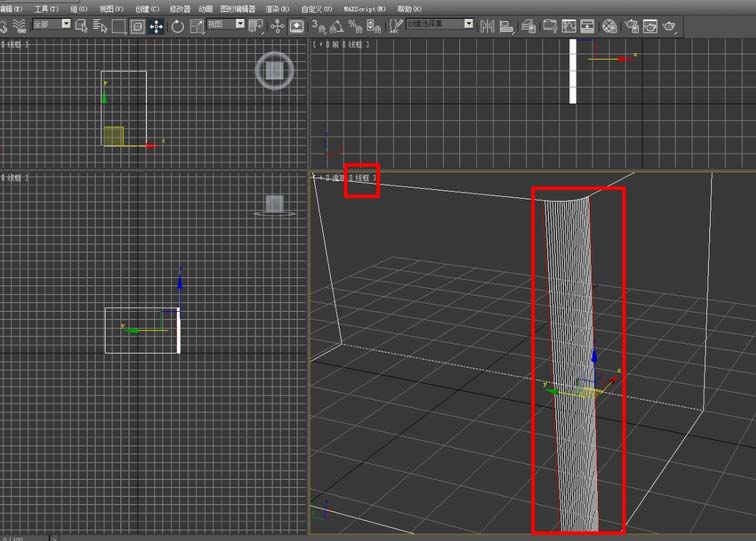Activate the Select and Rotate tool
The width and height of the screenshot is (756, 541).
[178, 26]
